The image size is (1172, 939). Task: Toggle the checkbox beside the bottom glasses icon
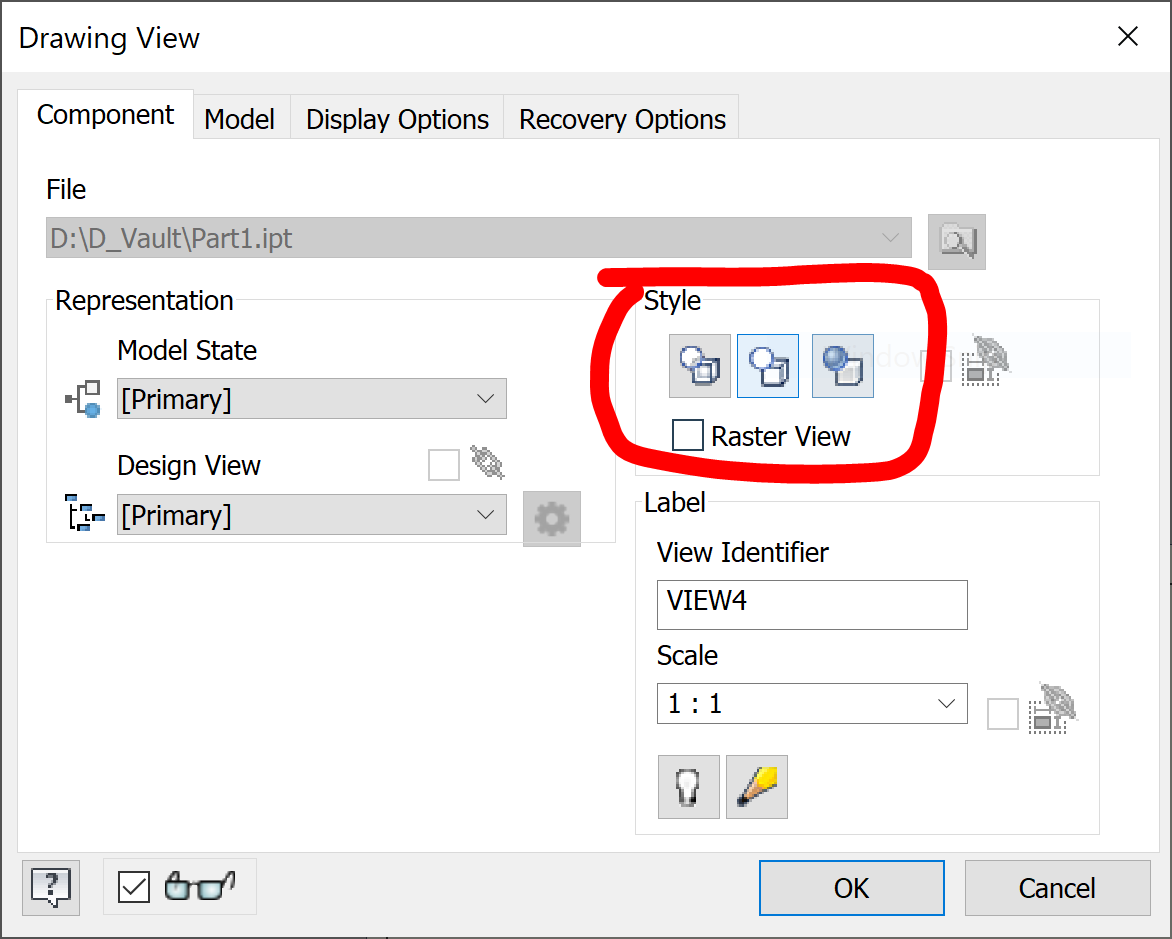pyautogui.click(x=133, y=886)
